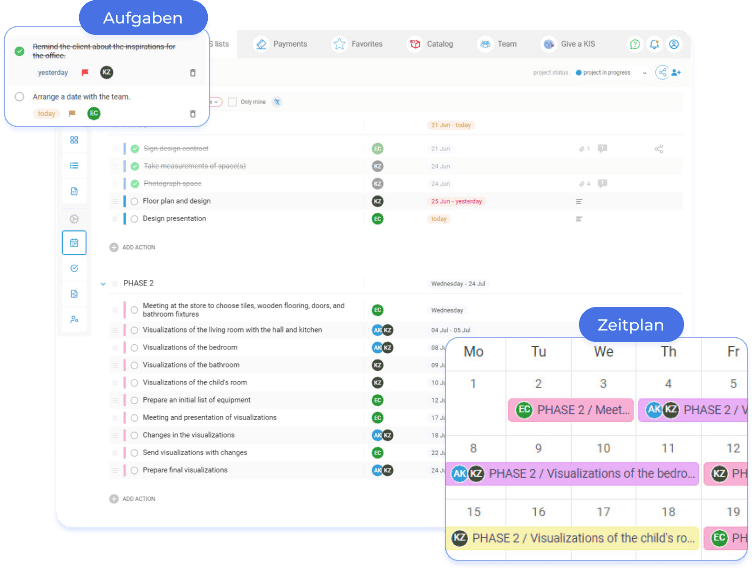The width and height of the screenshot is (752, 569).
Task: Click the orange flag on Arrange a date task
Action: click(x=72, y=114)
